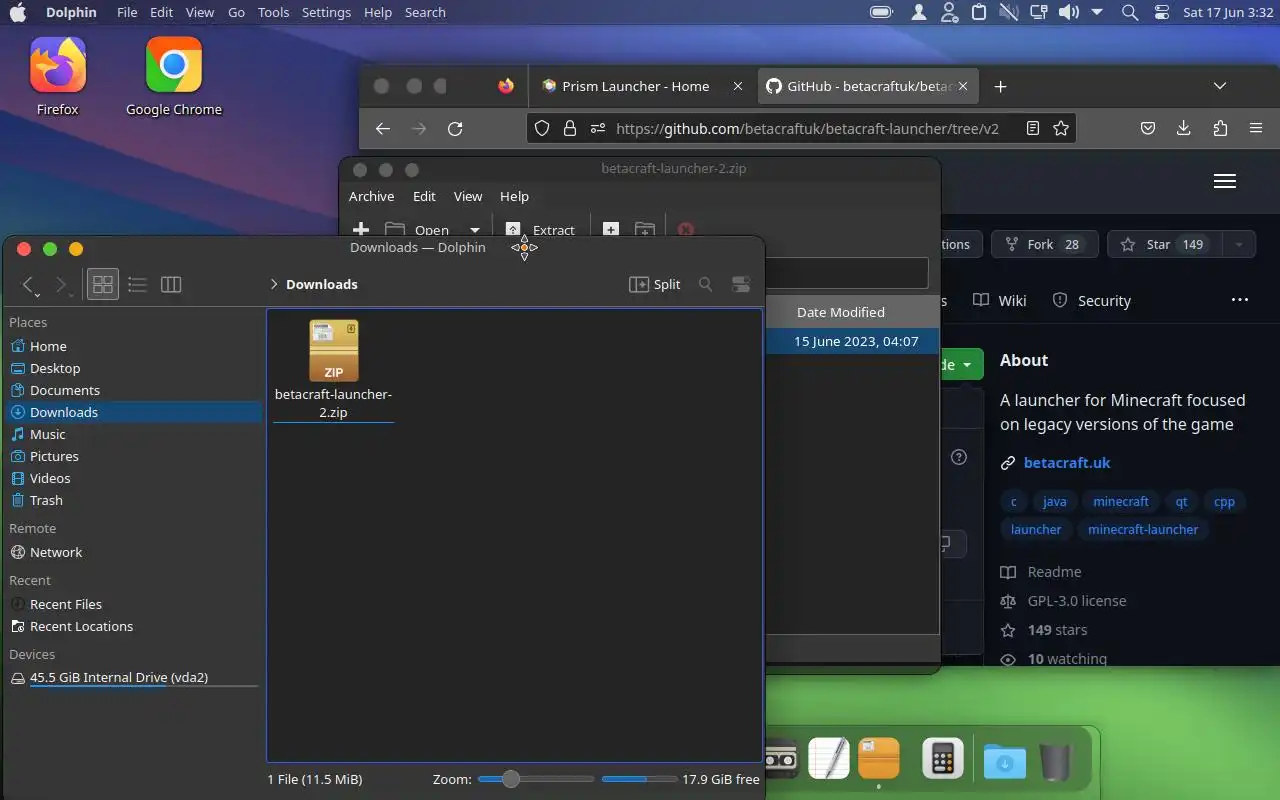Sort by Date Modified column in Ark
The width and height of the screenshot is (1280, 800).
840,312
